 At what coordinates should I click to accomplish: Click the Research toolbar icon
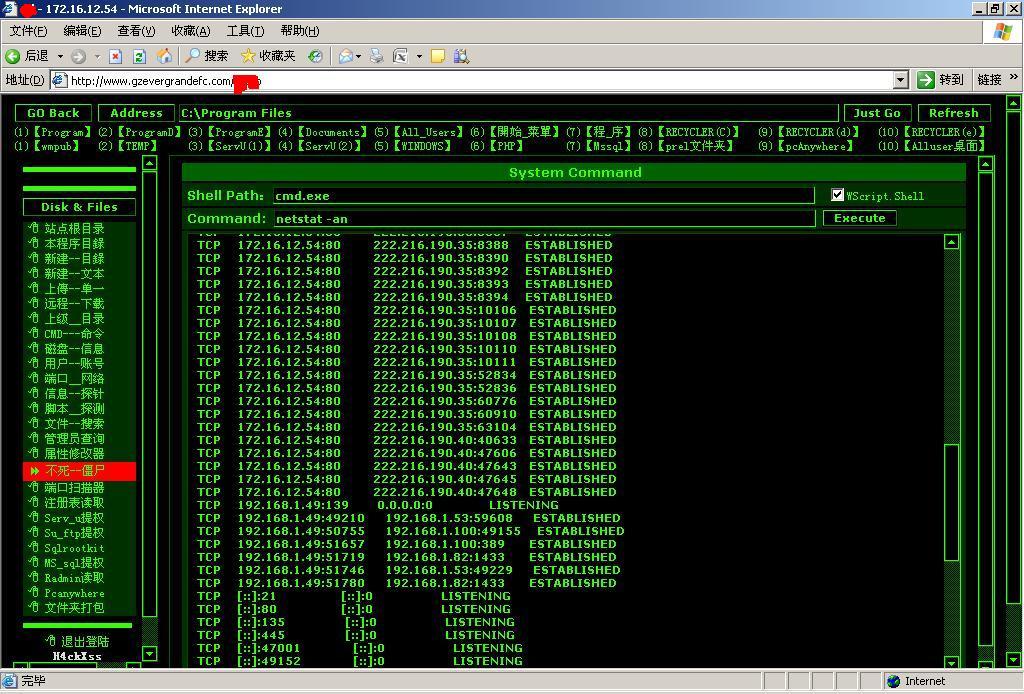pos(461,56)
